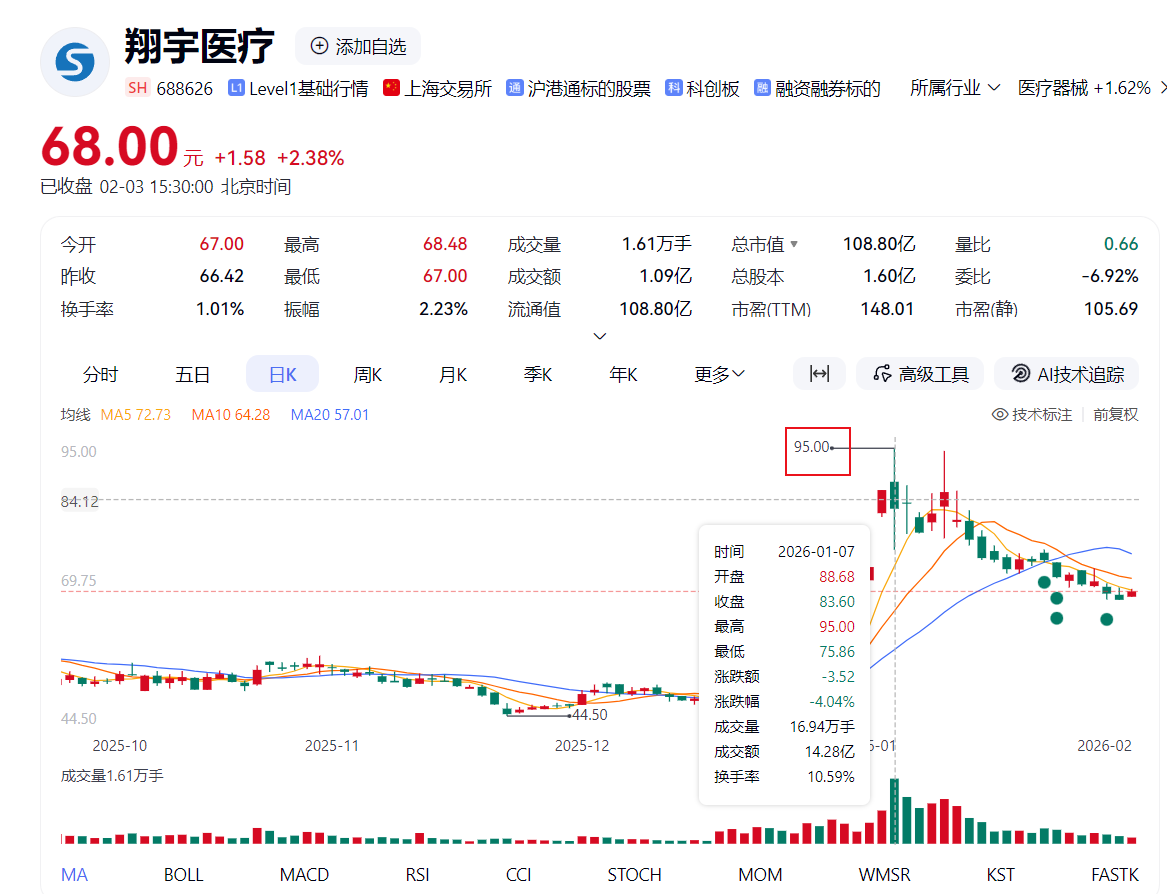Open the AI技术追踪 button
Image resolution: width=1167 pixels, height=894 pixels.
(x=1067, y=374)
